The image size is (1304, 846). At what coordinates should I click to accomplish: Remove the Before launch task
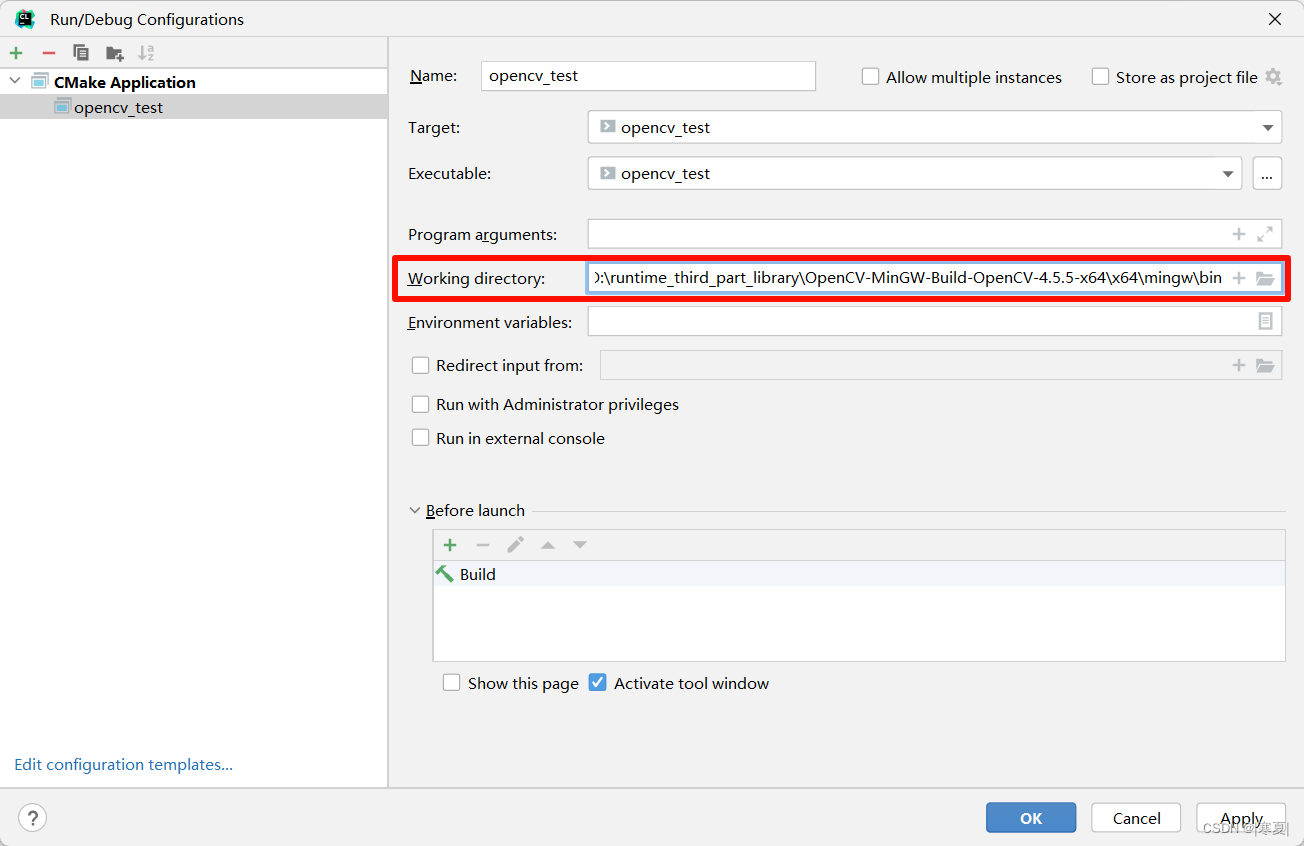pos(483,545)
